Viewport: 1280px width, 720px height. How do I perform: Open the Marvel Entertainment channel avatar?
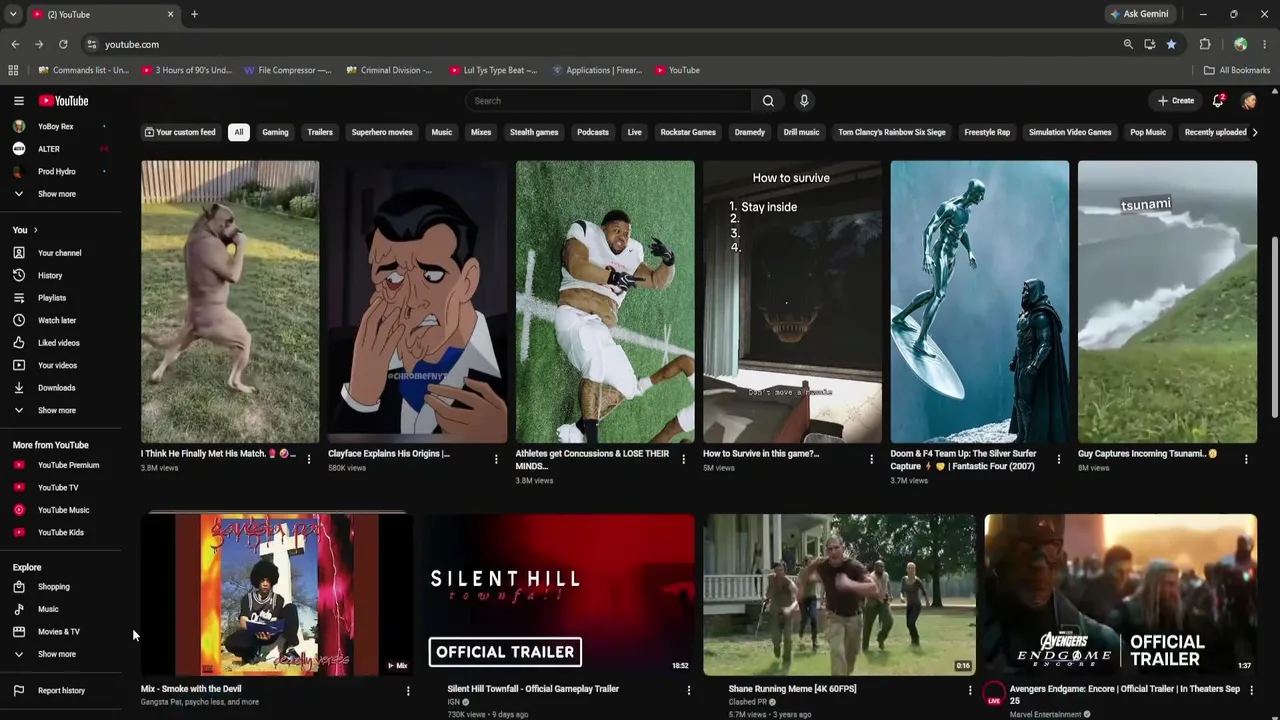[x=994, y=694]
